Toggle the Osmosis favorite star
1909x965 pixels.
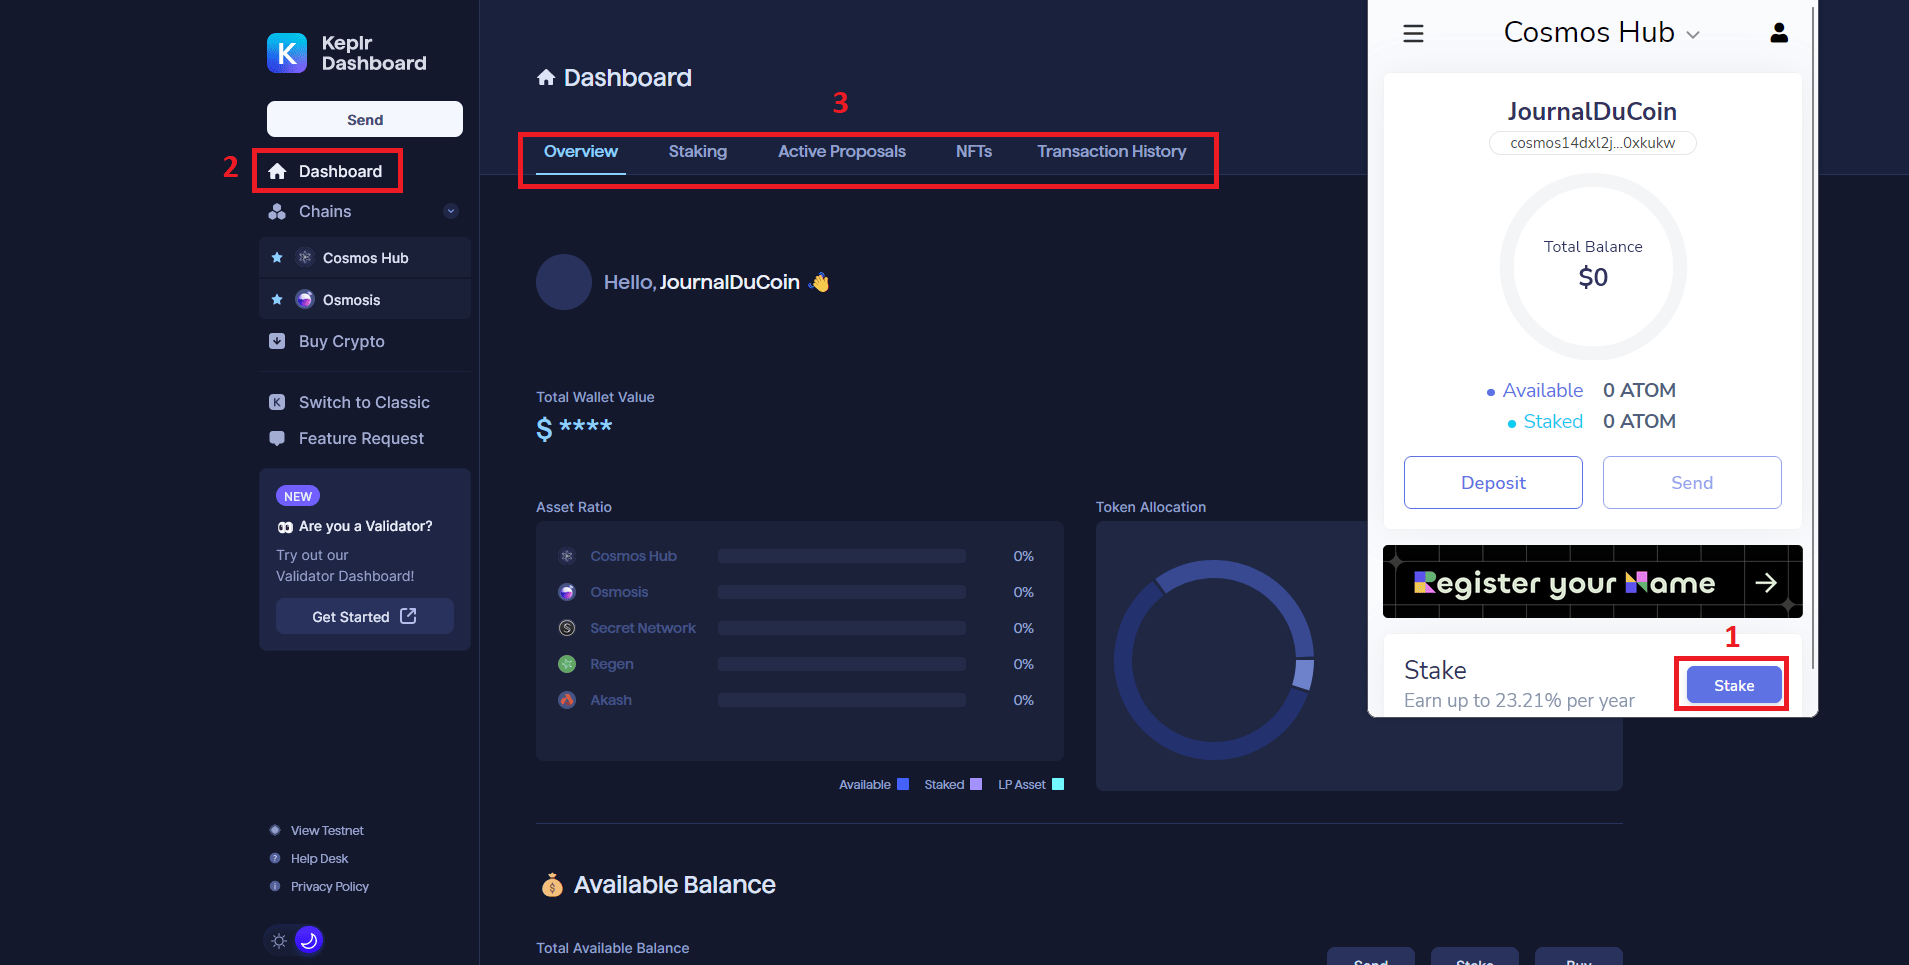(x=277, y=300)
